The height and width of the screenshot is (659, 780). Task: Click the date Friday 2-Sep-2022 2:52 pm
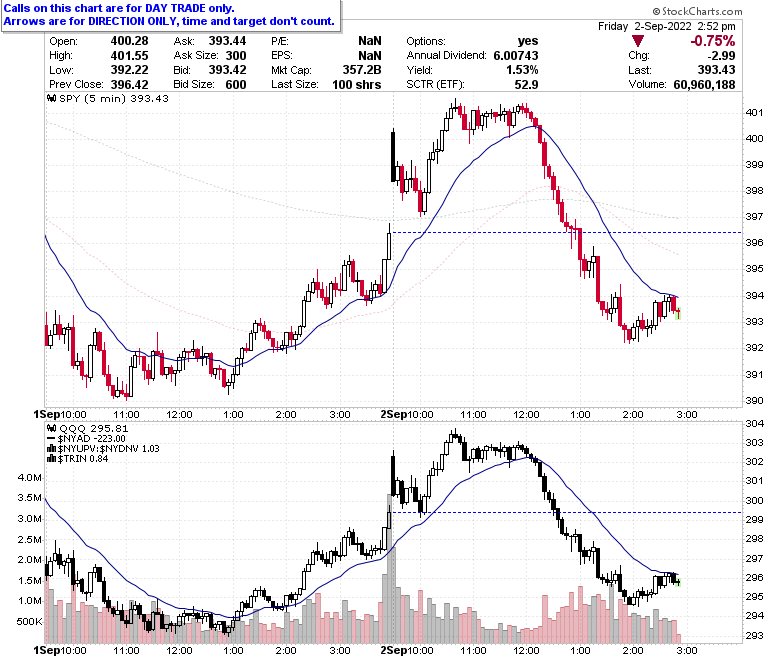coord(667,26)
